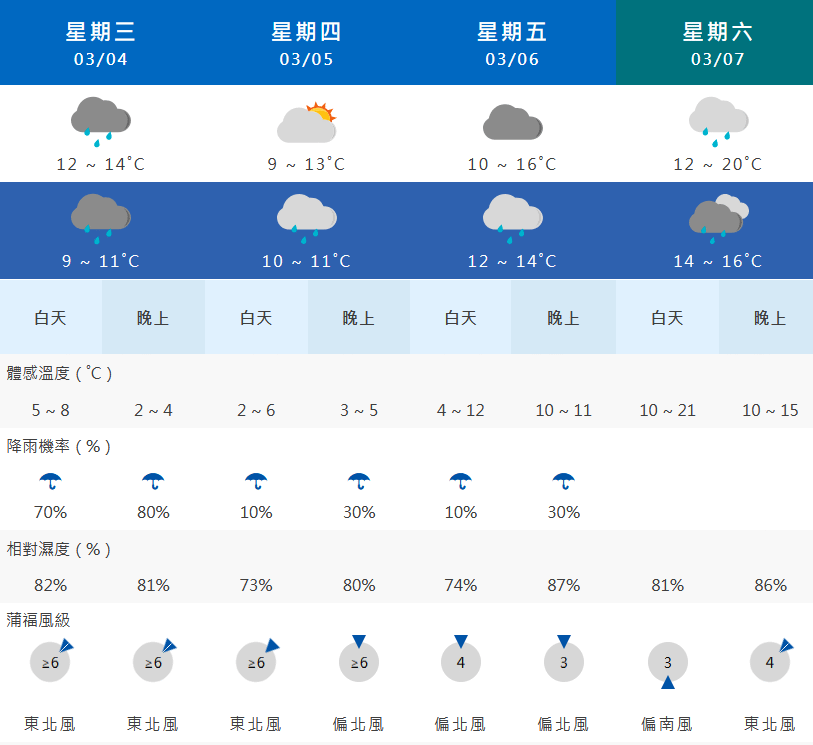
Task: Click the 降雨機率 (%) row label
Action: 59,446
